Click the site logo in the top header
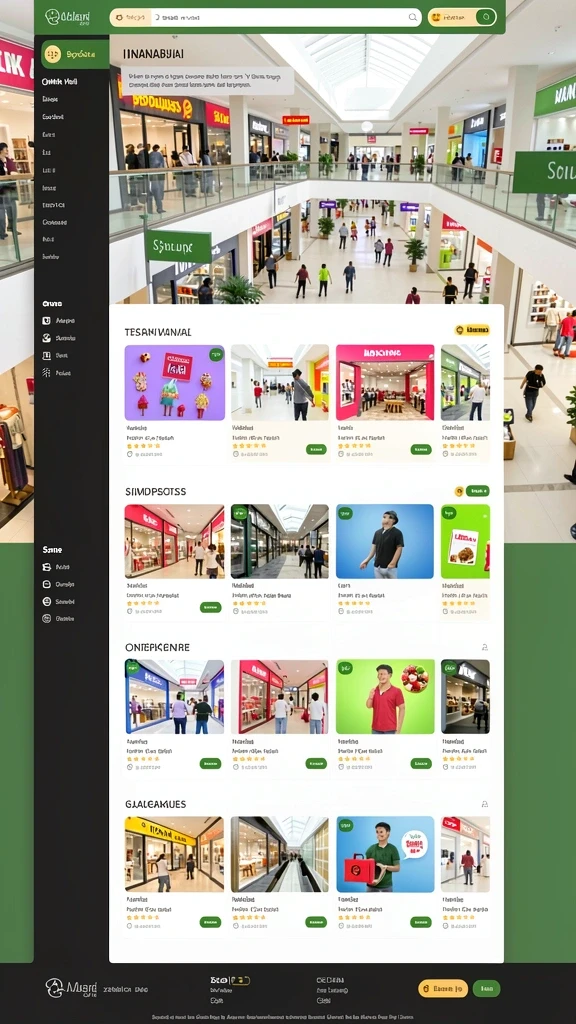 pyautogui.click(x=67, y=17)
